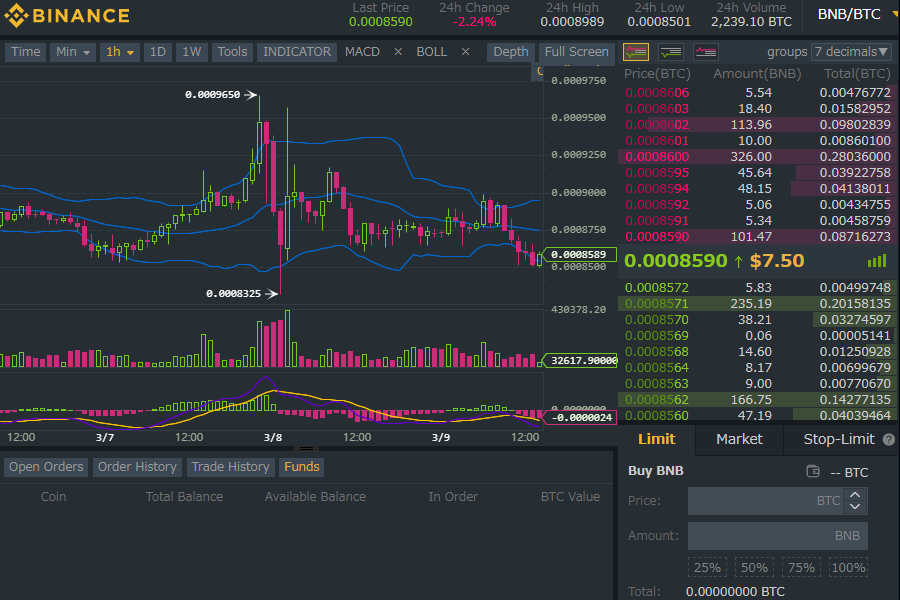900x600 pixels.
Task: Select sell order at 0.0008602
Action: pyautogui.click(x=757, y=125)
